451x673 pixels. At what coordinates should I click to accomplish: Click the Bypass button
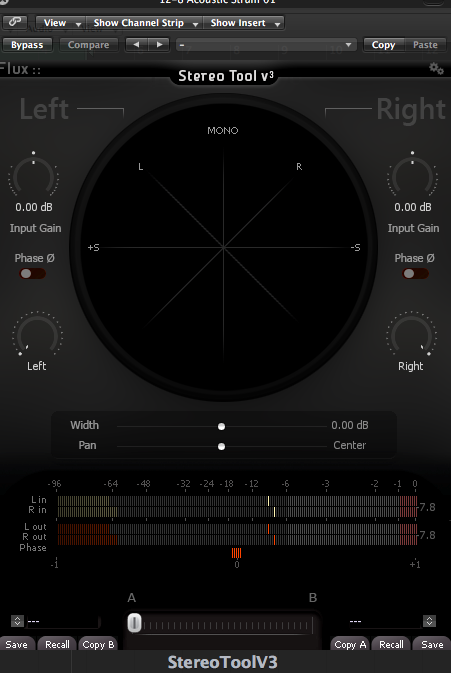tap(27, 45)
